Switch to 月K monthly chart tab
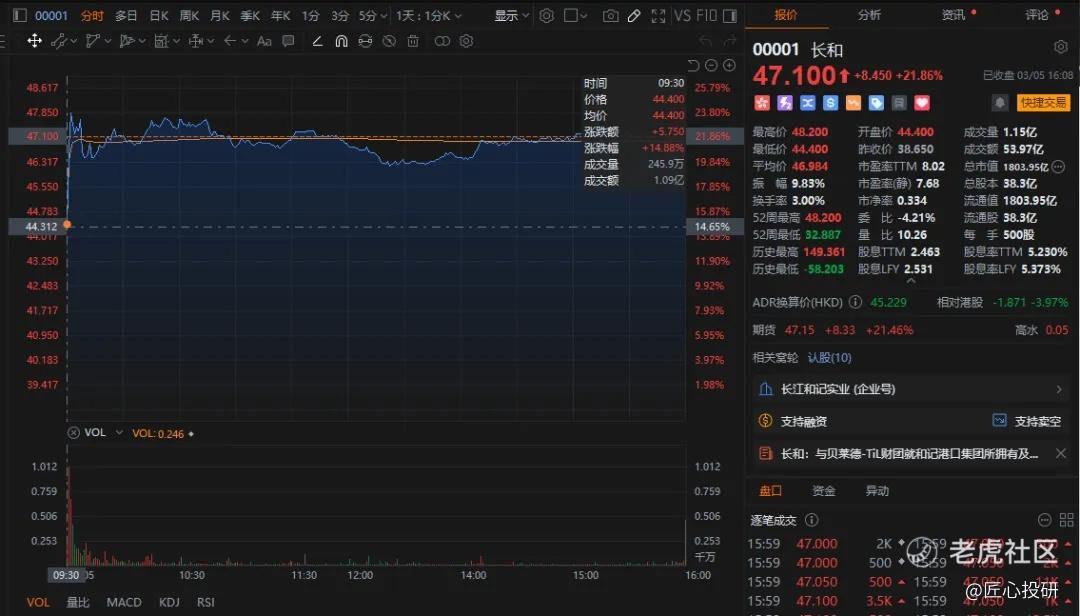 tap(220, 15)
